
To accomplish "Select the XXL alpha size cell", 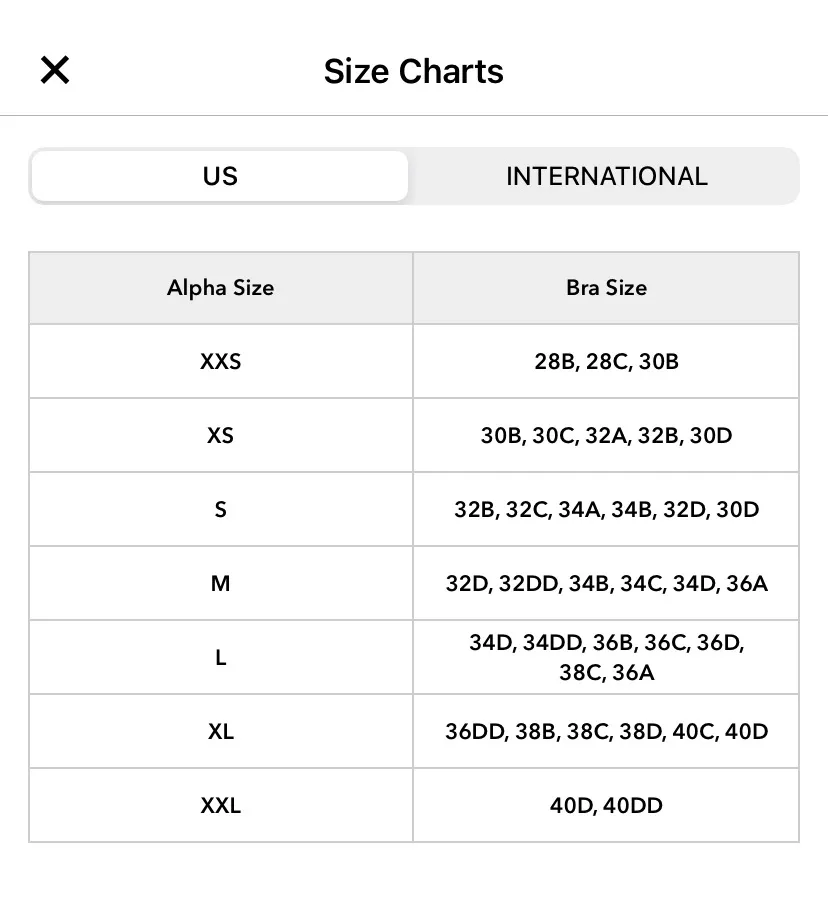I will tap(221, 805).
